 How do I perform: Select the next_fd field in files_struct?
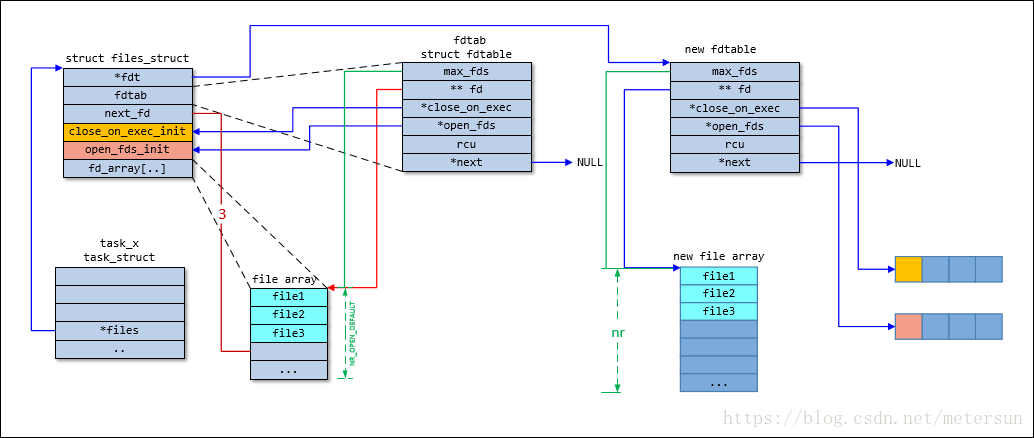[x=127, y=113]
